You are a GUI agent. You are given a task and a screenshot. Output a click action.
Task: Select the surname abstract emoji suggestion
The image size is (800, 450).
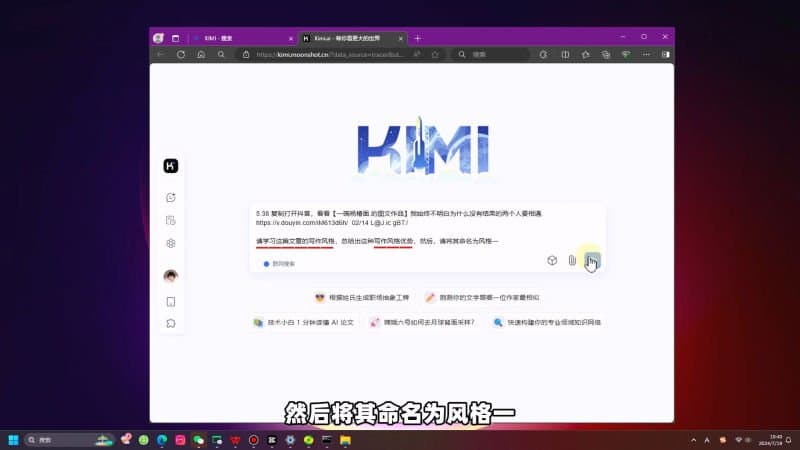coord(361,297)
